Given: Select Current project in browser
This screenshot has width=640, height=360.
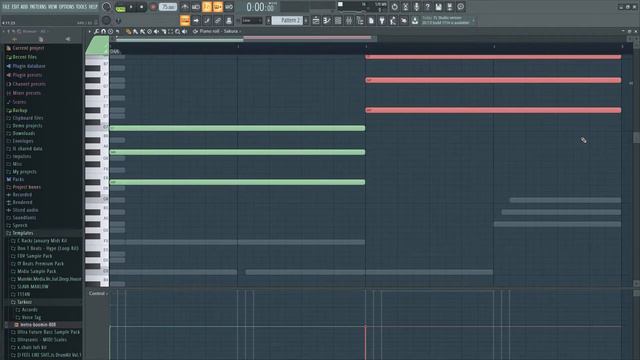Looking at the screenshot, I should (x=28, y=48).
